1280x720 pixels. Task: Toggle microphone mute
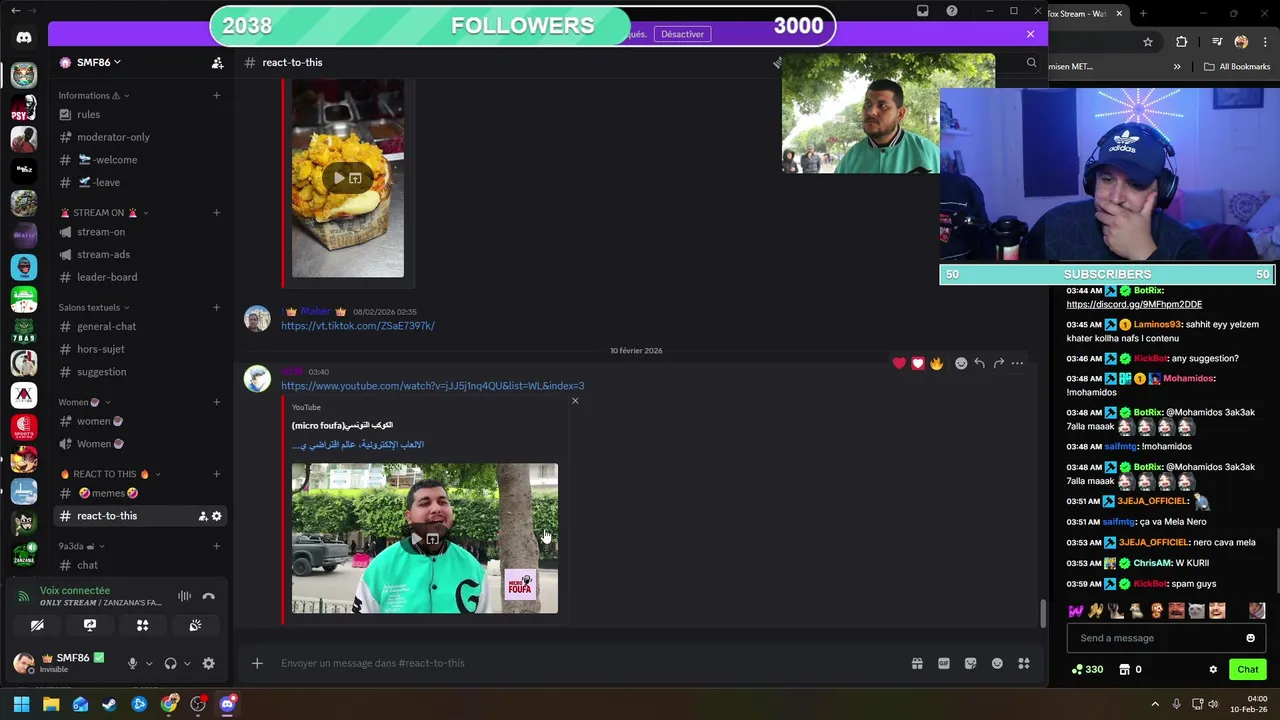pyautogui.click(x=132, y=663)
